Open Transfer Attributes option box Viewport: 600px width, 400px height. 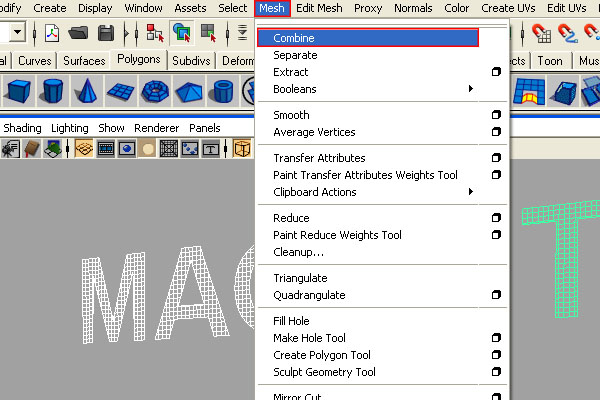pos(496,157)
